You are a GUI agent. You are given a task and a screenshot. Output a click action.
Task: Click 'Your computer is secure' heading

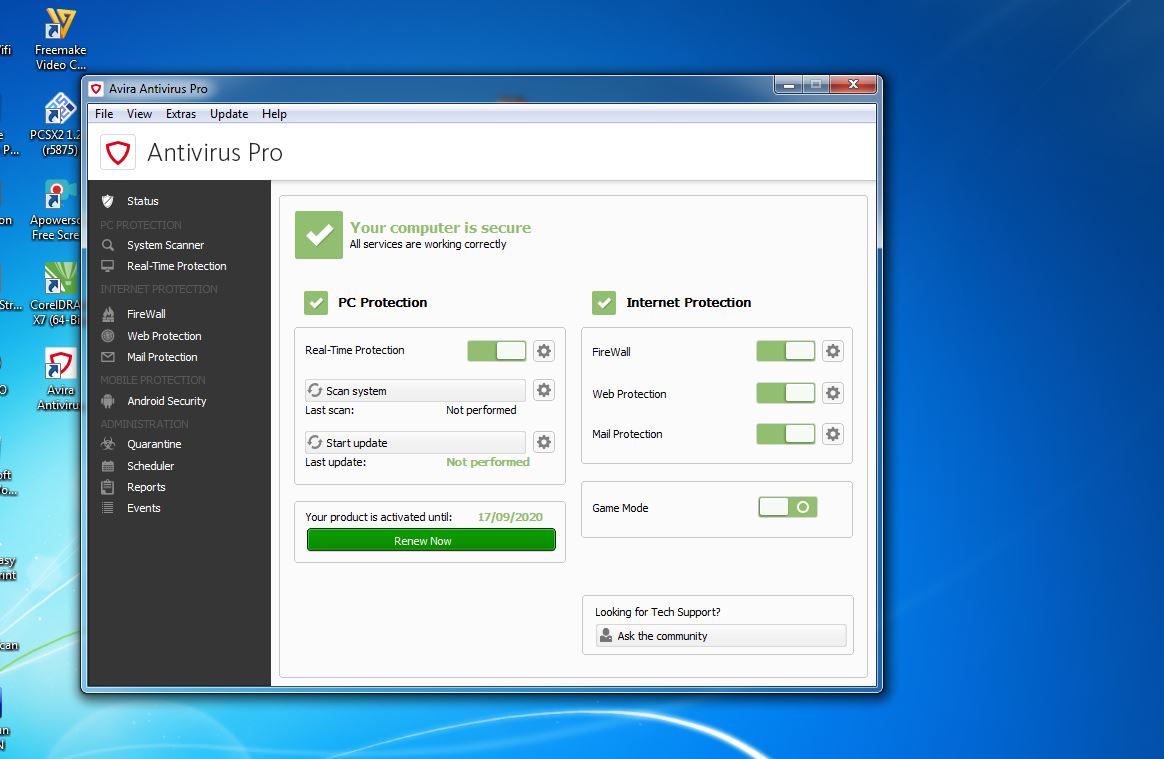click(440, 227)
